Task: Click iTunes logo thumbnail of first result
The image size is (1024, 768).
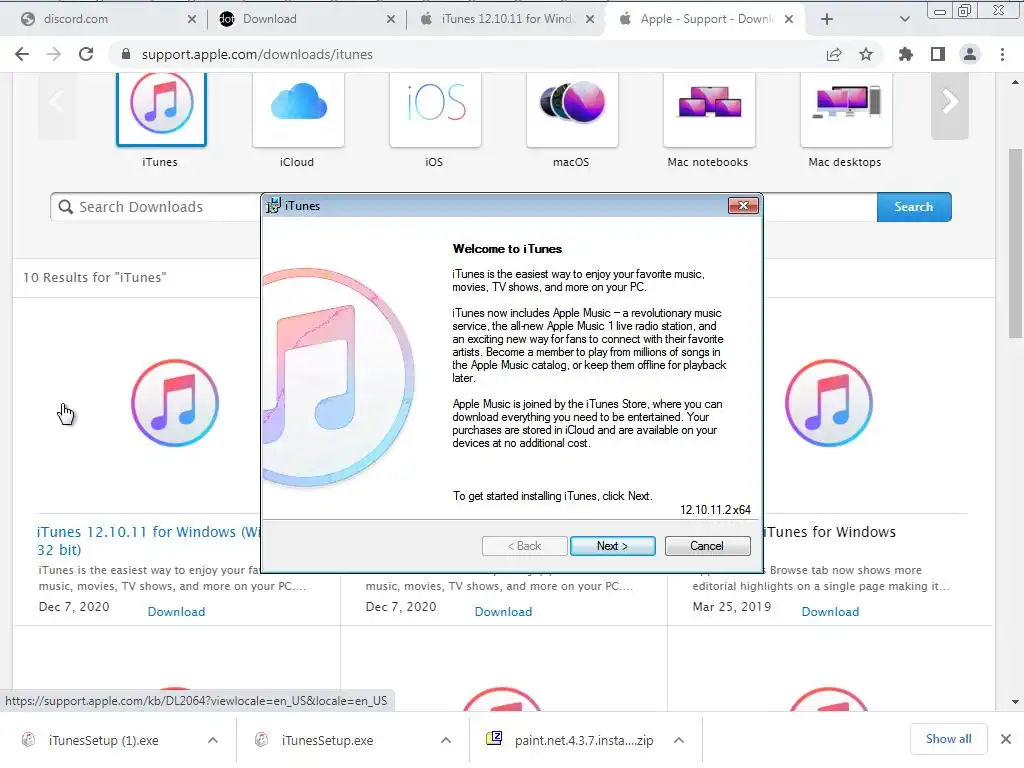Action: (175, 403)
